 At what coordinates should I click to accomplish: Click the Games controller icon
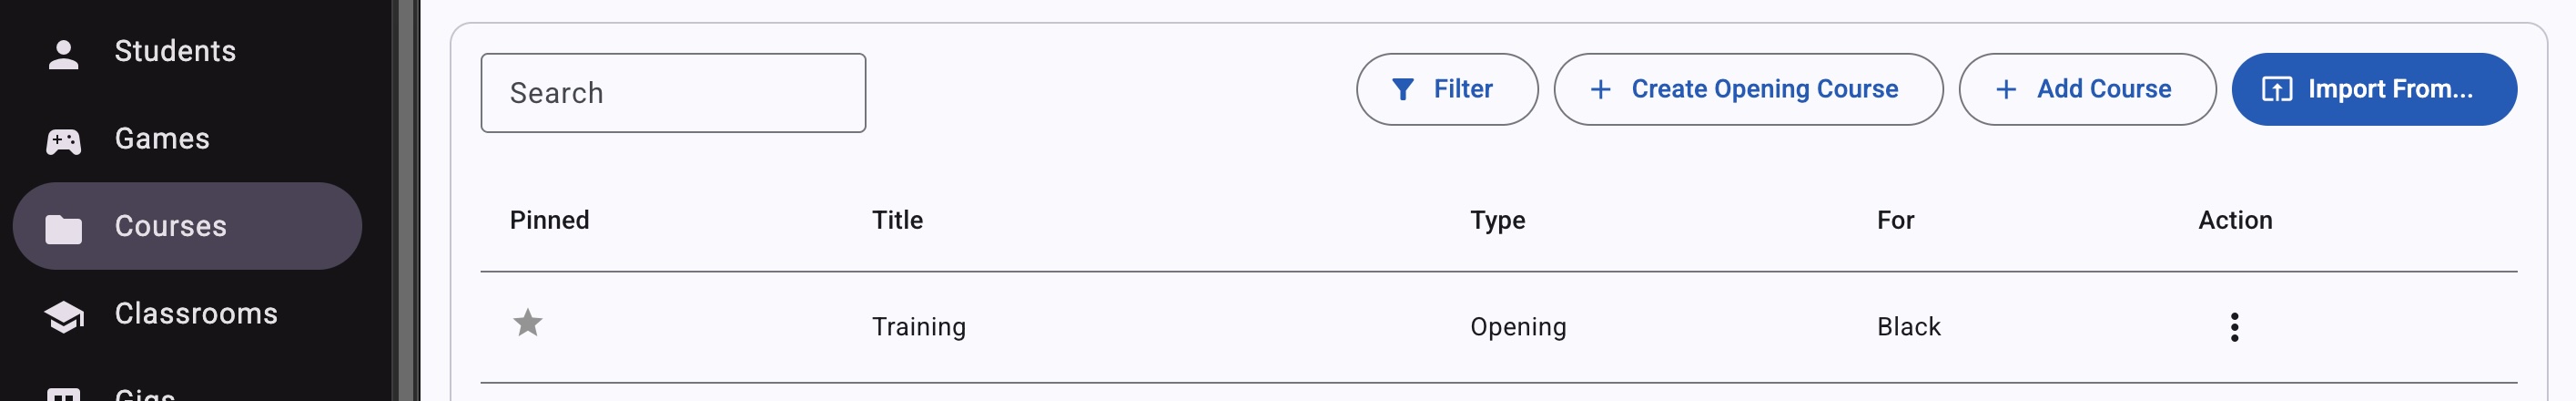(x=63, y=142)
